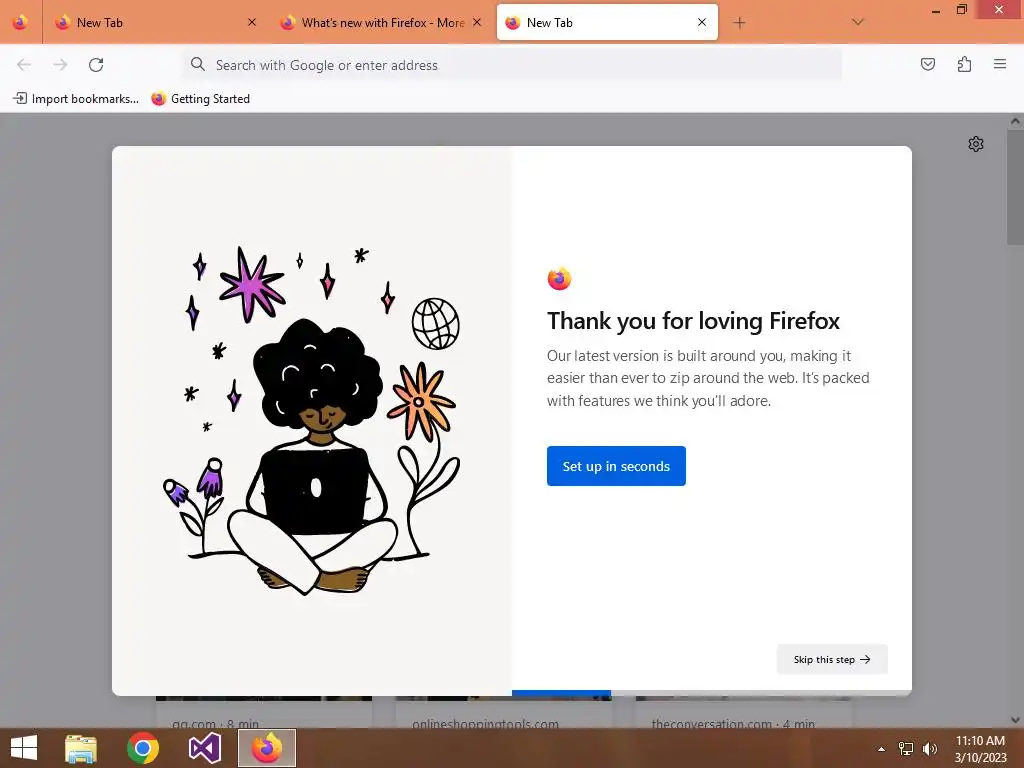Expand the list all tabs chevron
The width and height of the screenshot is (1024, 768).
pos(857,22)
